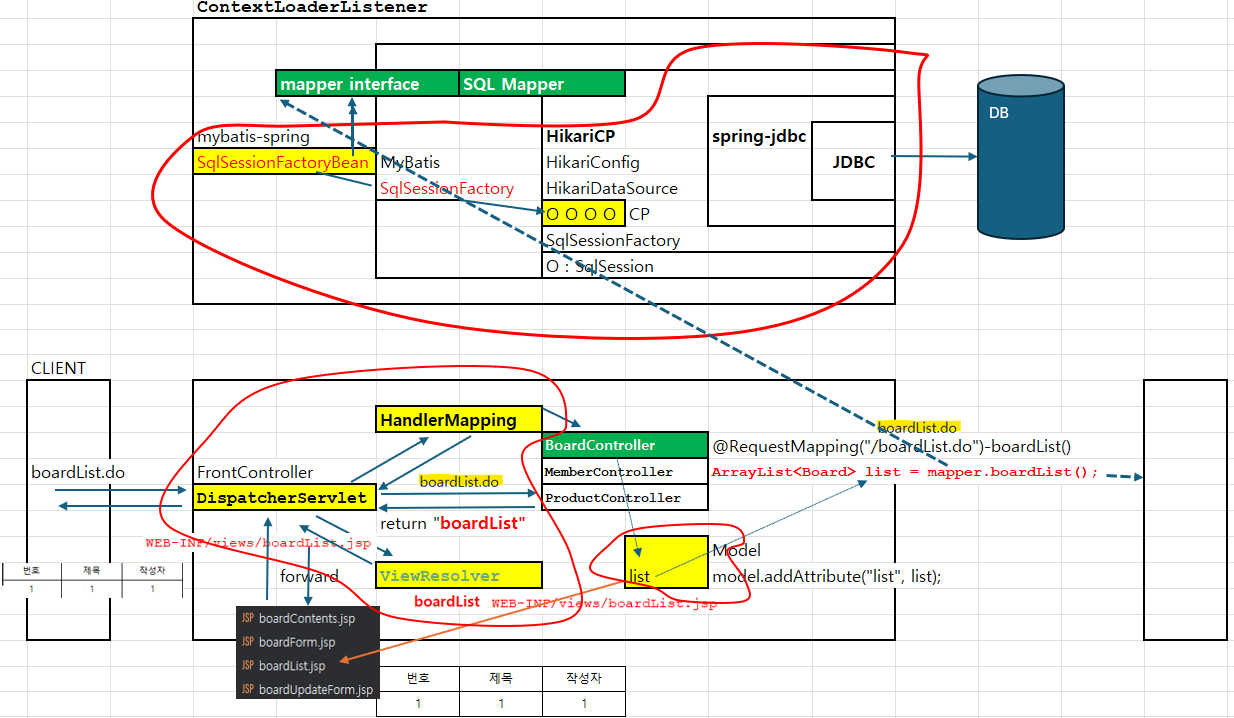Click the forward label
The width and height of the screenshot is (1234, 718).
(309, 576)
